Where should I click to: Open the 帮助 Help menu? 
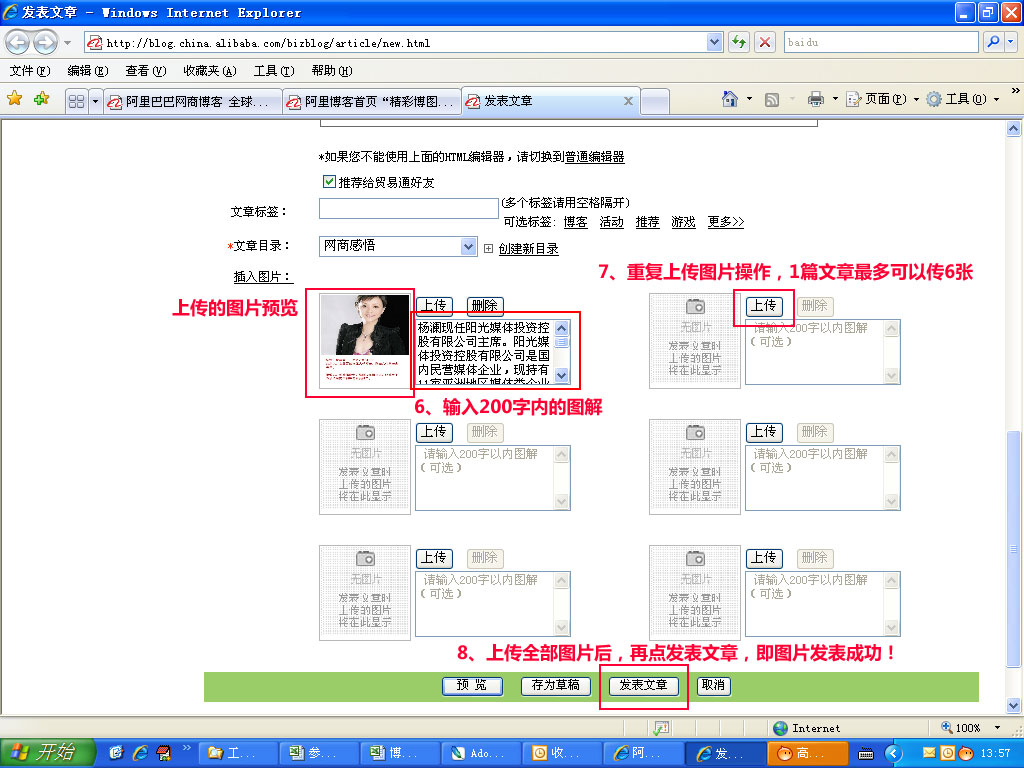coord(331,71)
